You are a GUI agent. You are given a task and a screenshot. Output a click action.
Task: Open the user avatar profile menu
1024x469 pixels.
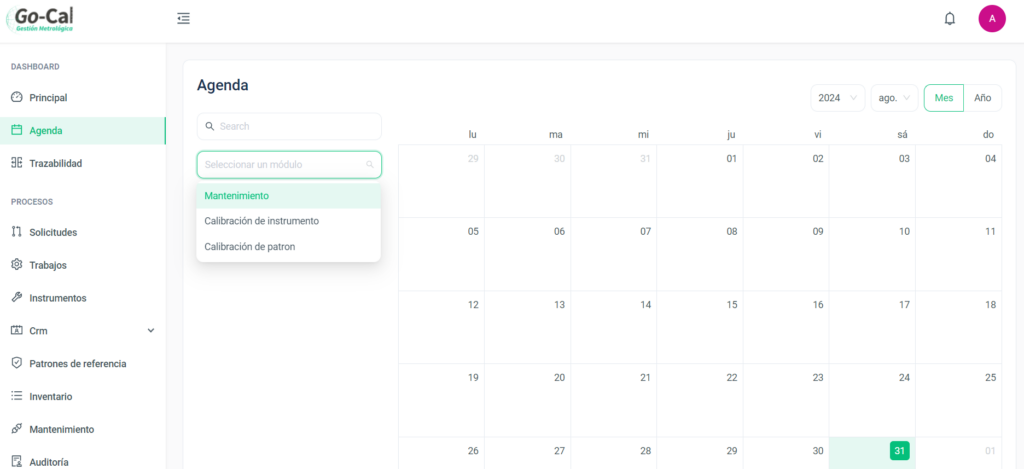pos(991,18)
